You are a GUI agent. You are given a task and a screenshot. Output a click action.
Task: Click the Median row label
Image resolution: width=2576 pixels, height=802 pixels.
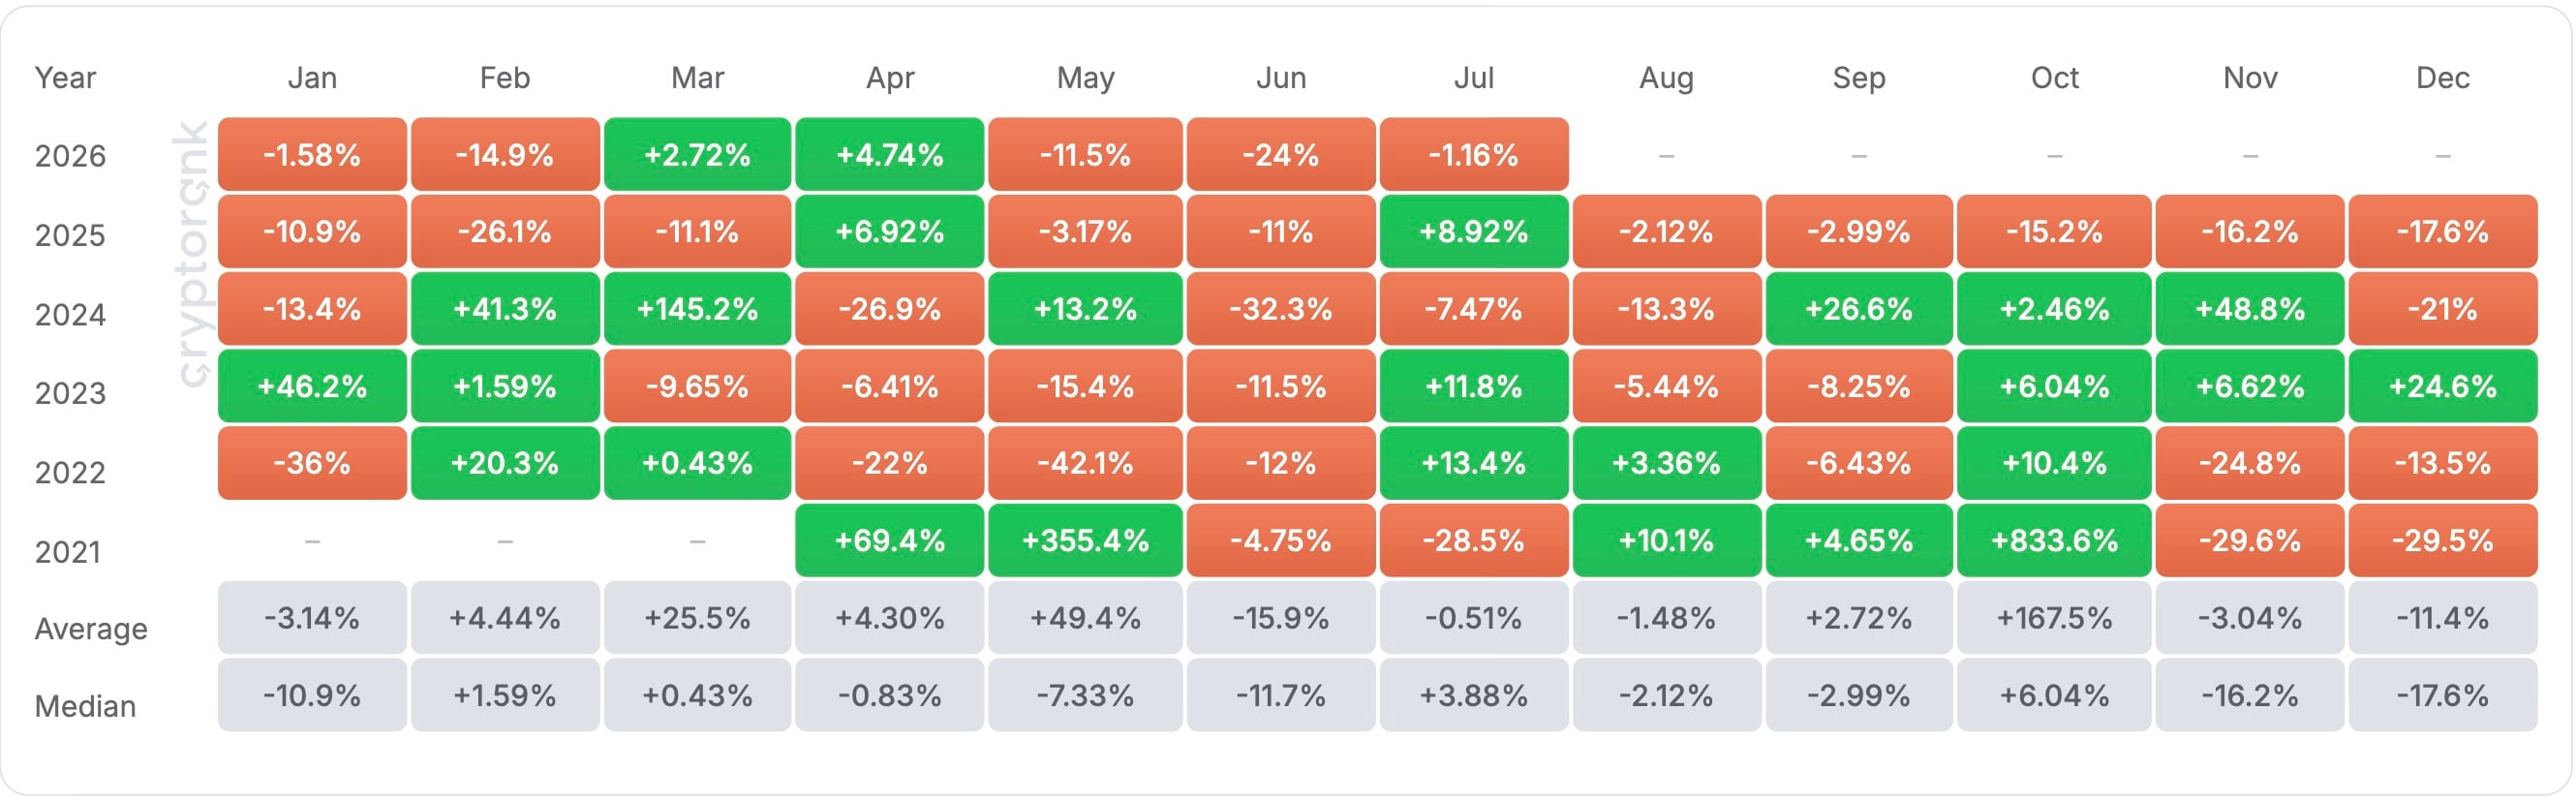(x=85, y=707)
